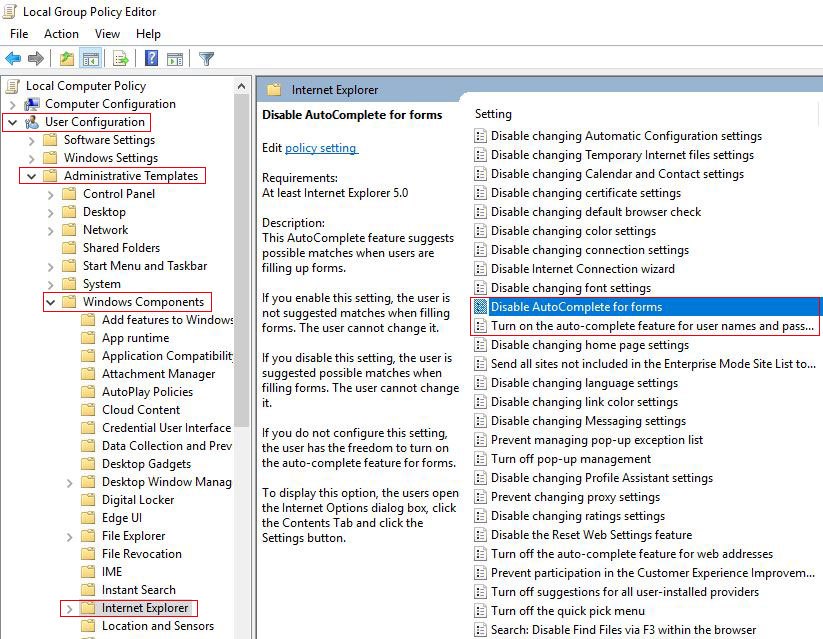Select the App runtime tree item
The height and width of the screenshot is (639, 823).
[x=135, y=338]
